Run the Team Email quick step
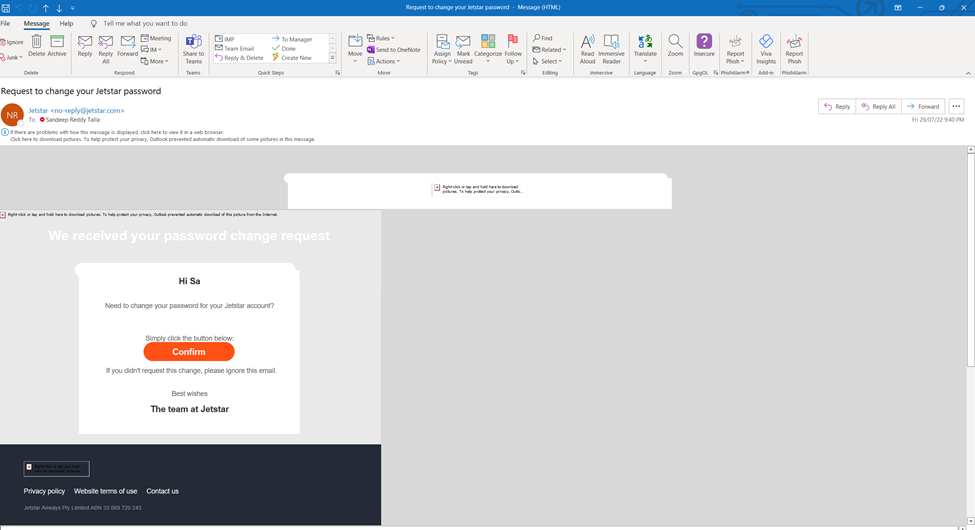Screen dimensions: 975x530 pyautogui.click(x=235, y=49)
